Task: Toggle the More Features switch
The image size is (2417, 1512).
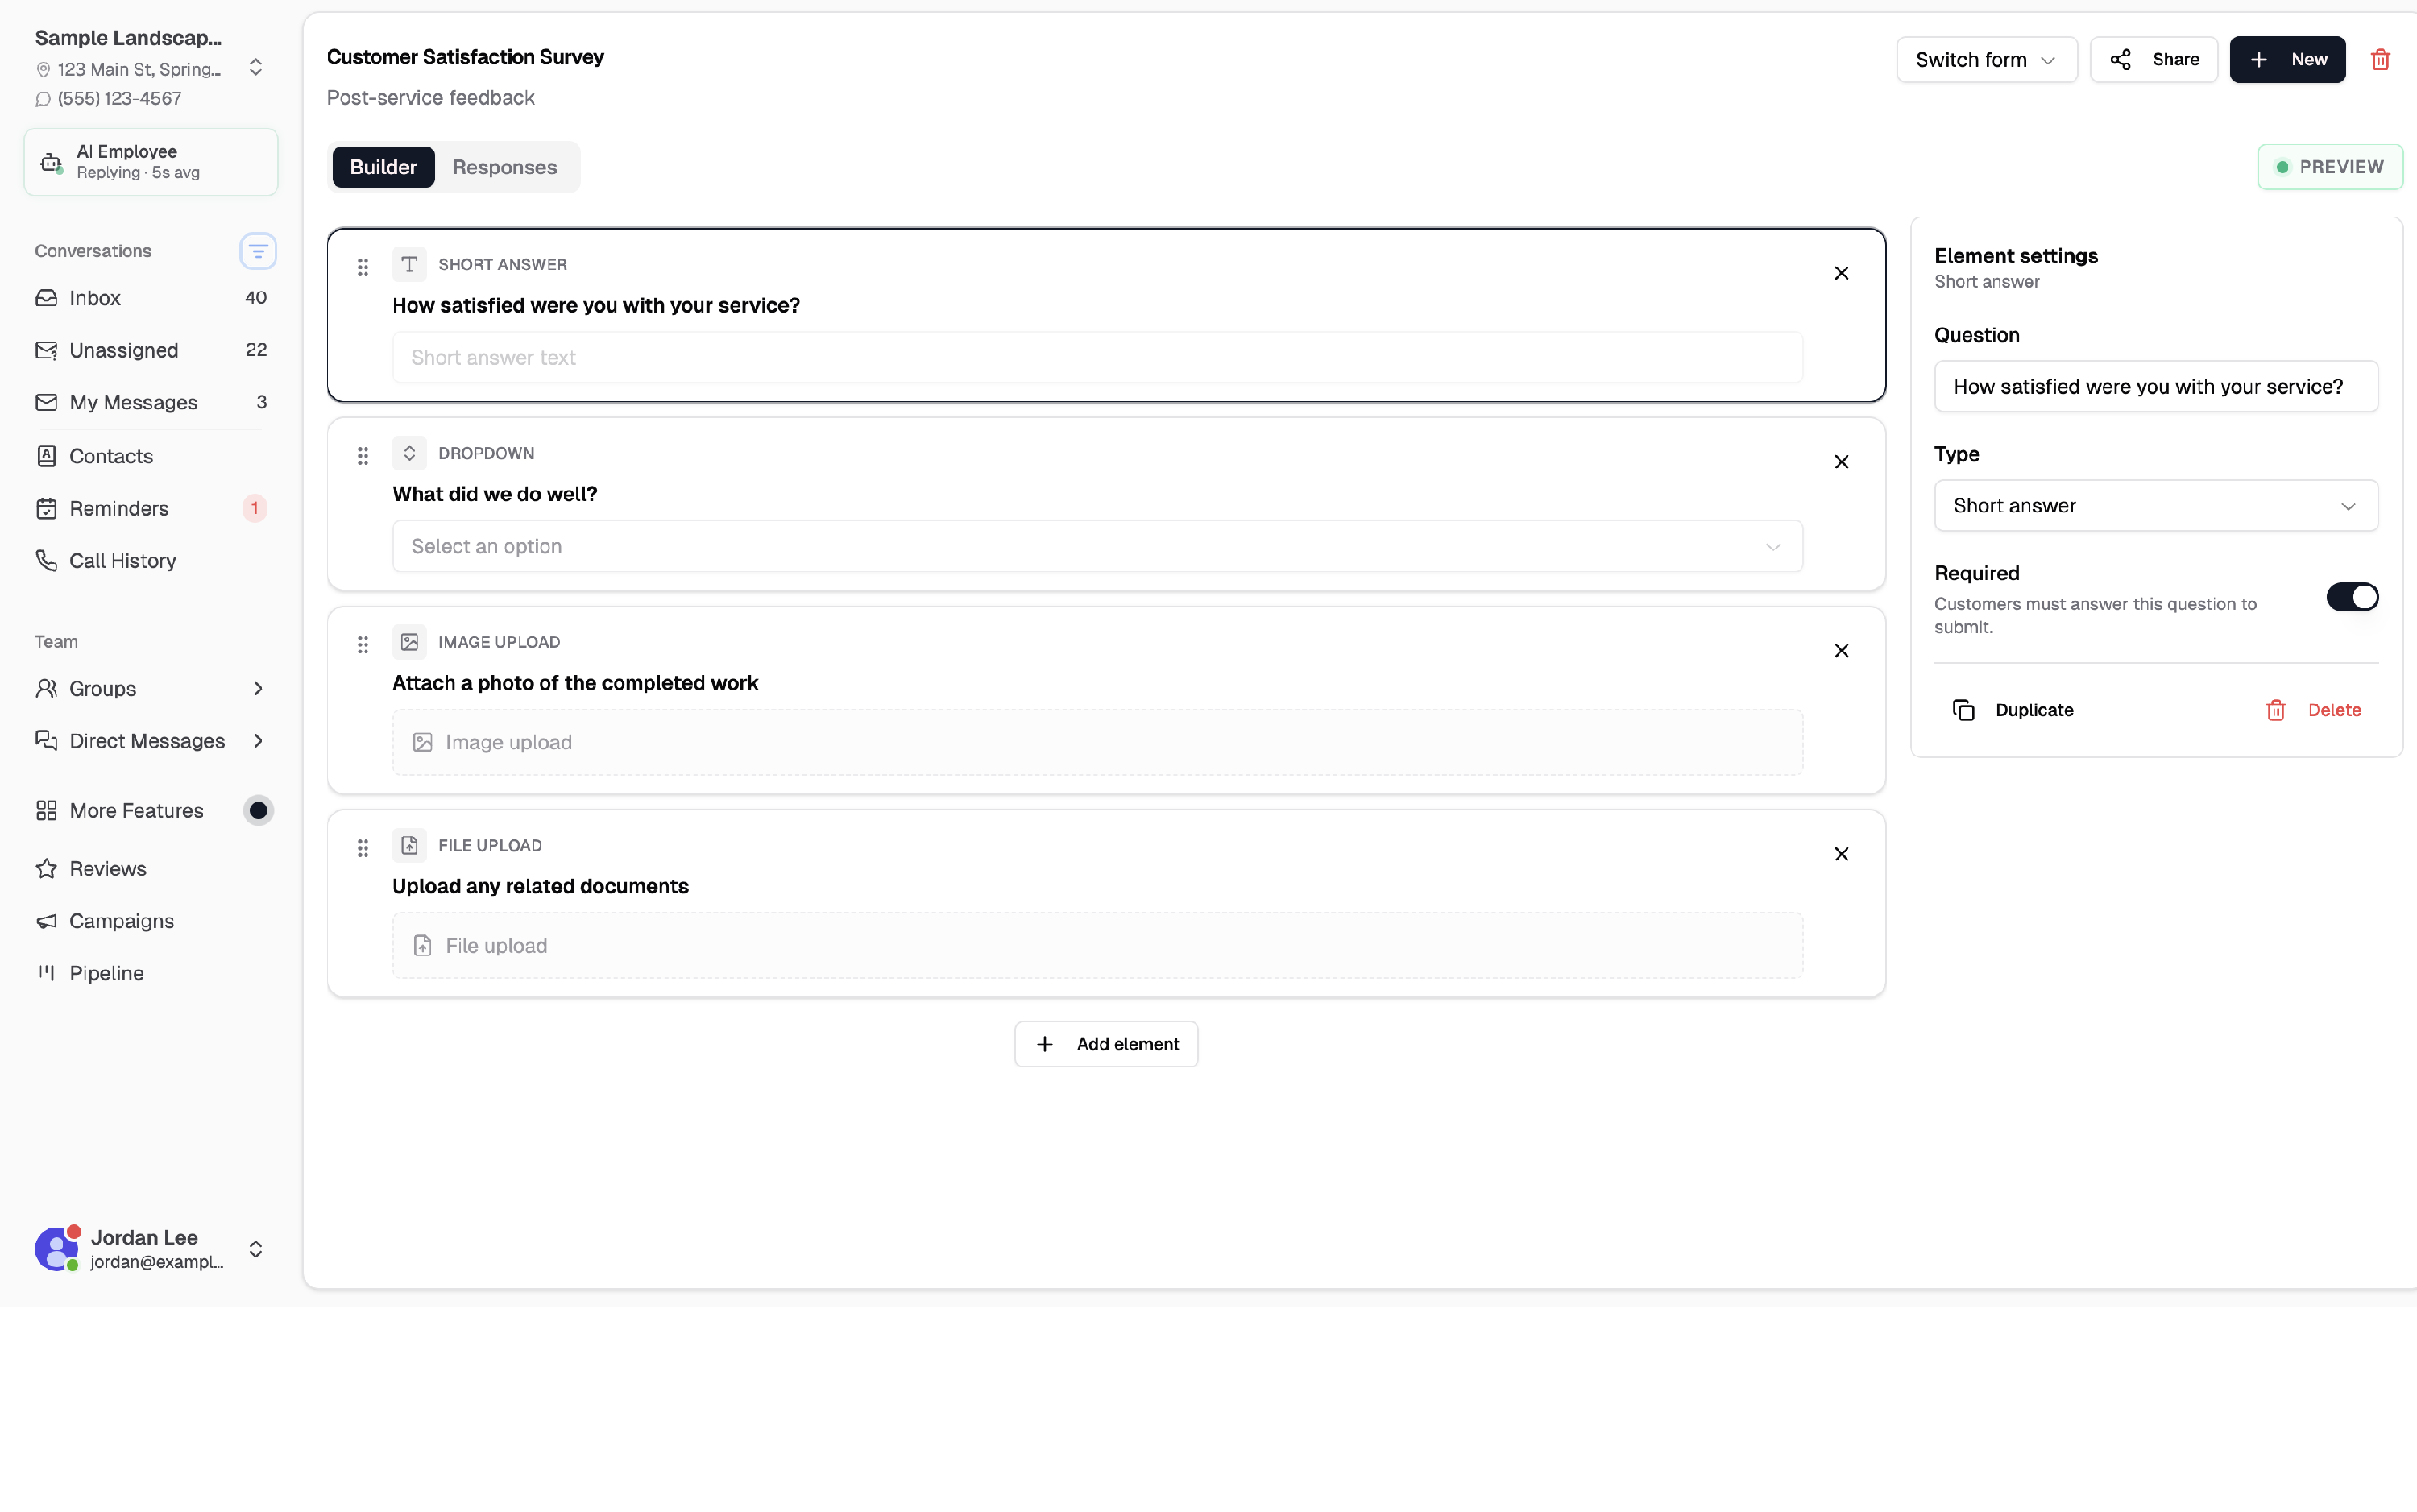Action: click(x=258, y=811)
